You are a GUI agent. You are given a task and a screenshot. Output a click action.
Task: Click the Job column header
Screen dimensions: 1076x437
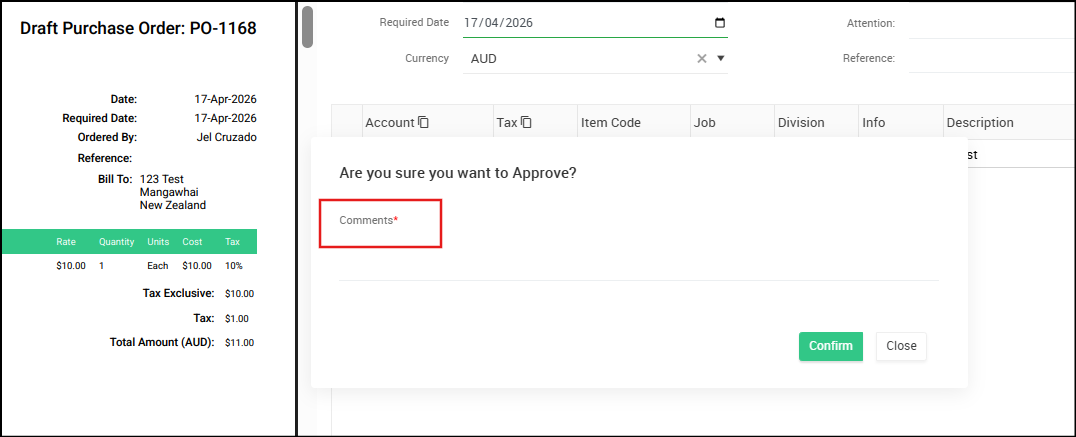(x=732, y=123)
